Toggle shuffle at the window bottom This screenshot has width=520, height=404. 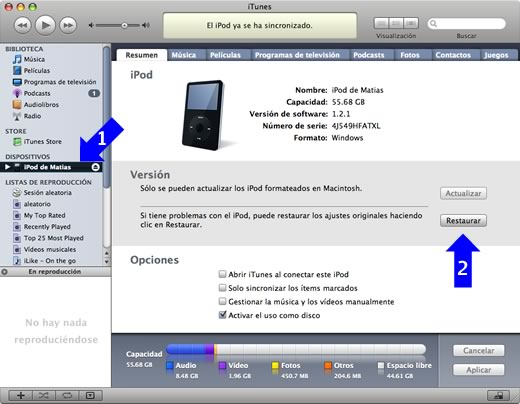coord(44,396)
